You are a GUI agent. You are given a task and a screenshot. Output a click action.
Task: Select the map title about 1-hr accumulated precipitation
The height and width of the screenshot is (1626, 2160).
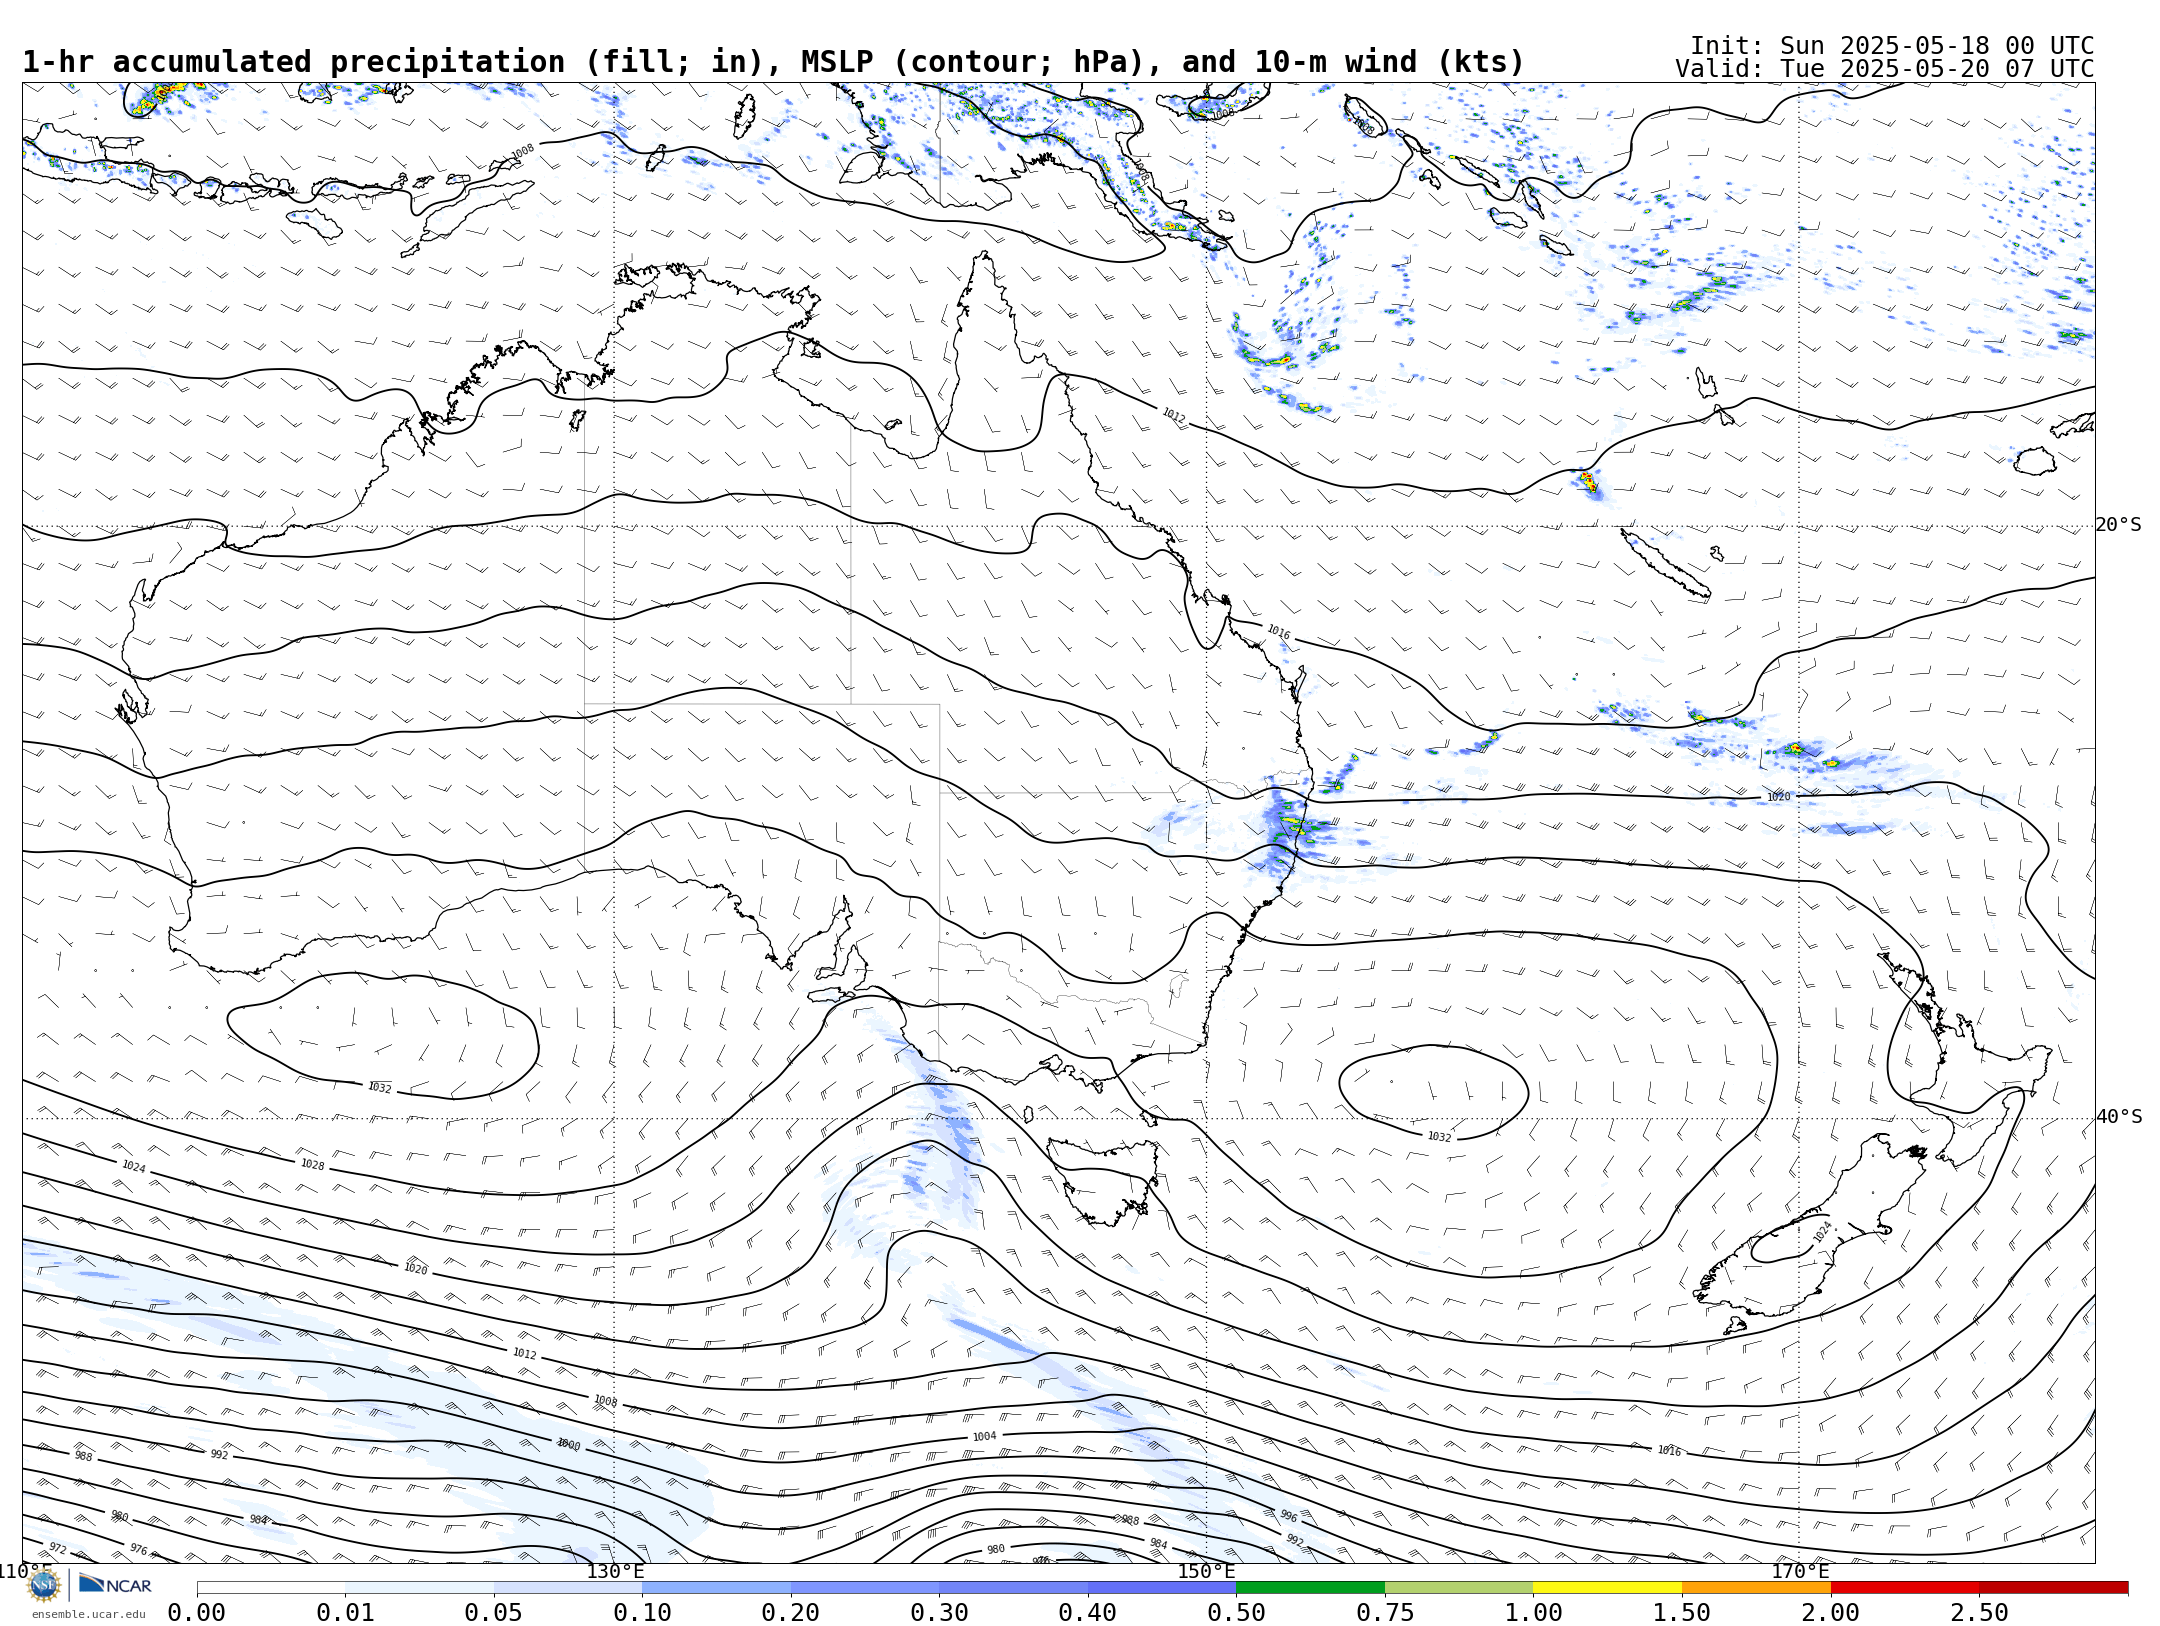[773, 62]
